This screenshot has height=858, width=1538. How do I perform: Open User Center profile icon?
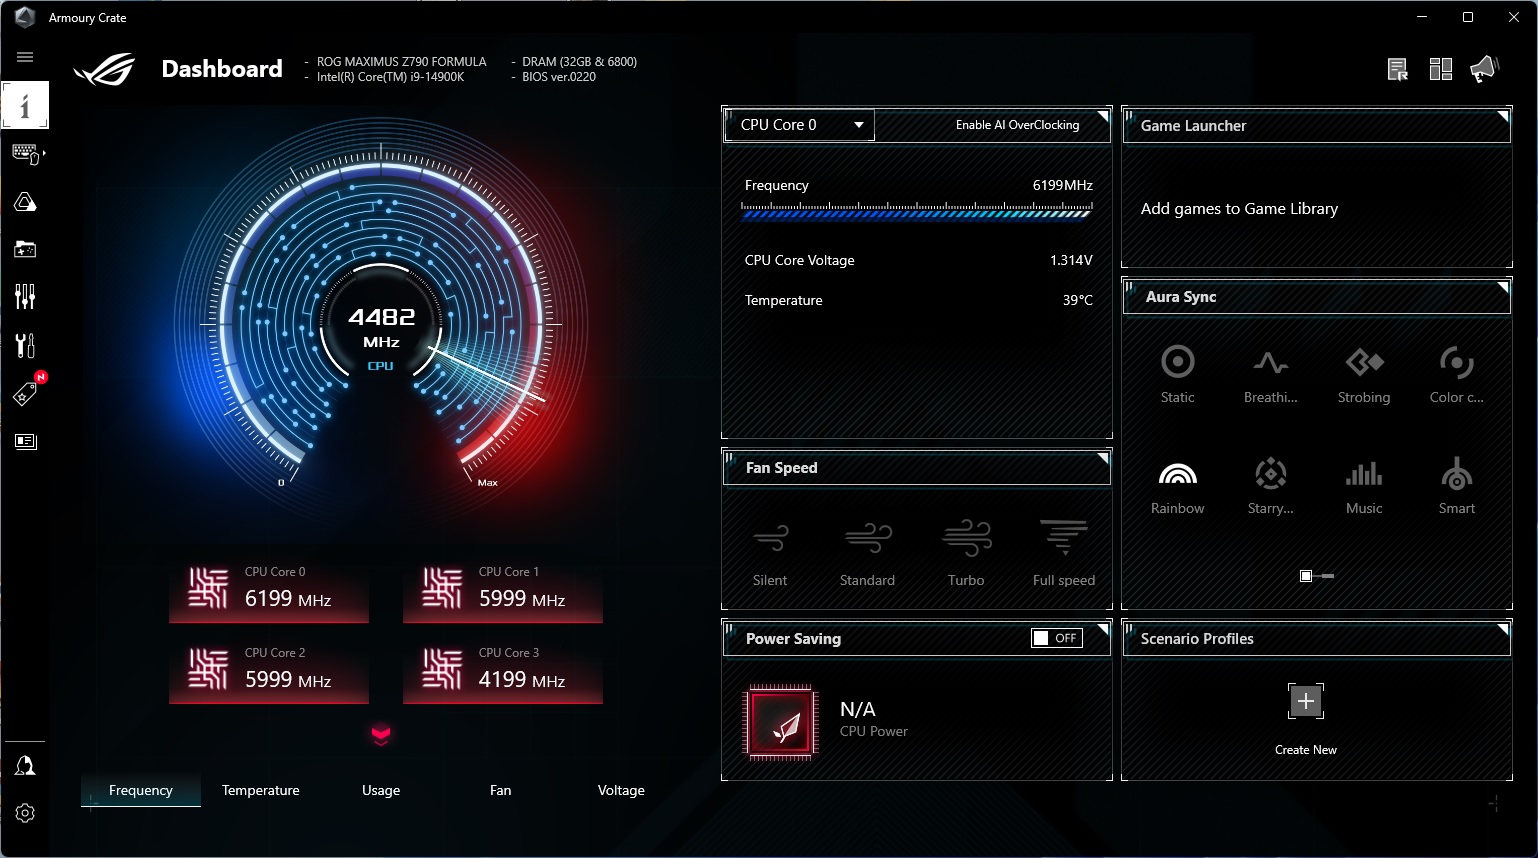25,766
